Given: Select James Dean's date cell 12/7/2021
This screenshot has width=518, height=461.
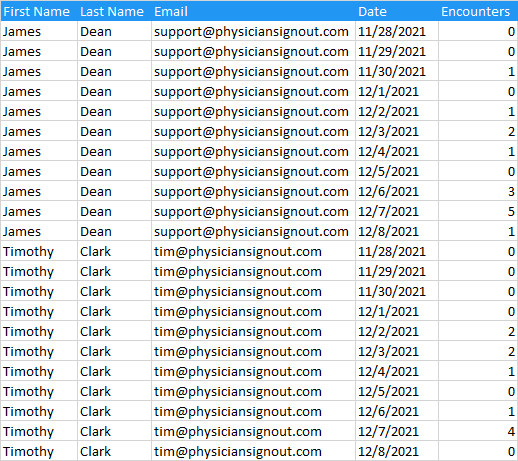Looking at the screenshot, I should [x=397, y=212].
